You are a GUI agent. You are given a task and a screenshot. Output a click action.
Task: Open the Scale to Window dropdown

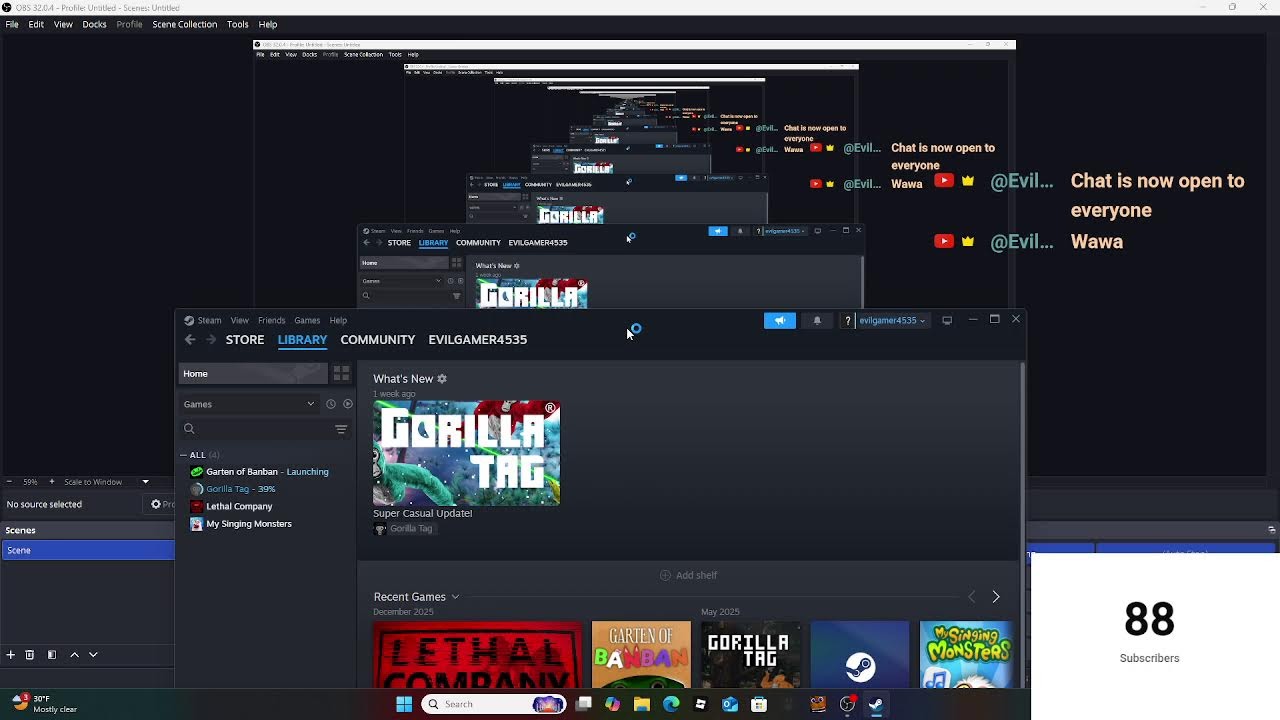pyautogui.click(x=105, y=482)
